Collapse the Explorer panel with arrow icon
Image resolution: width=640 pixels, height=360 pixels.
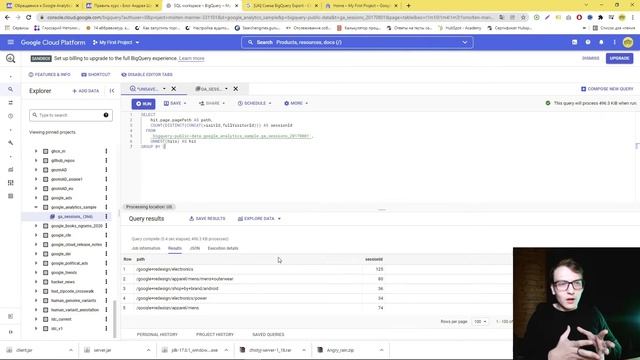point(112,91)
